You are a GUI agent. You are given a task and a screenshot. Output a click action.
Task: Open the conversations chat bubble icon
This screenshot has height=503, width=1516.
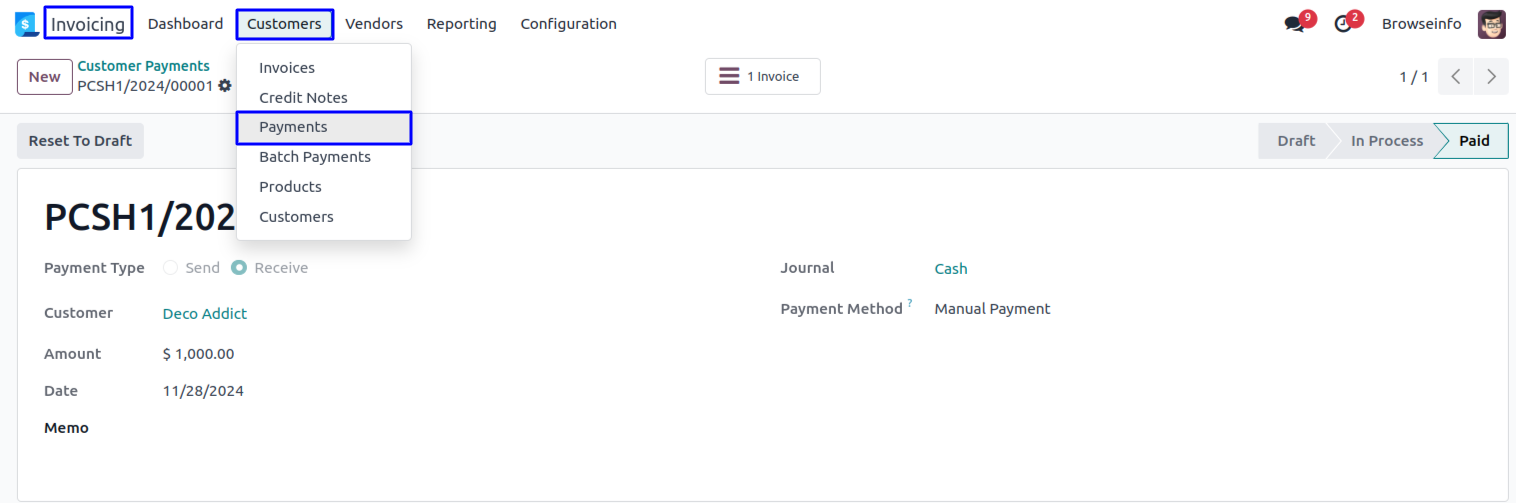point(1295,24)
